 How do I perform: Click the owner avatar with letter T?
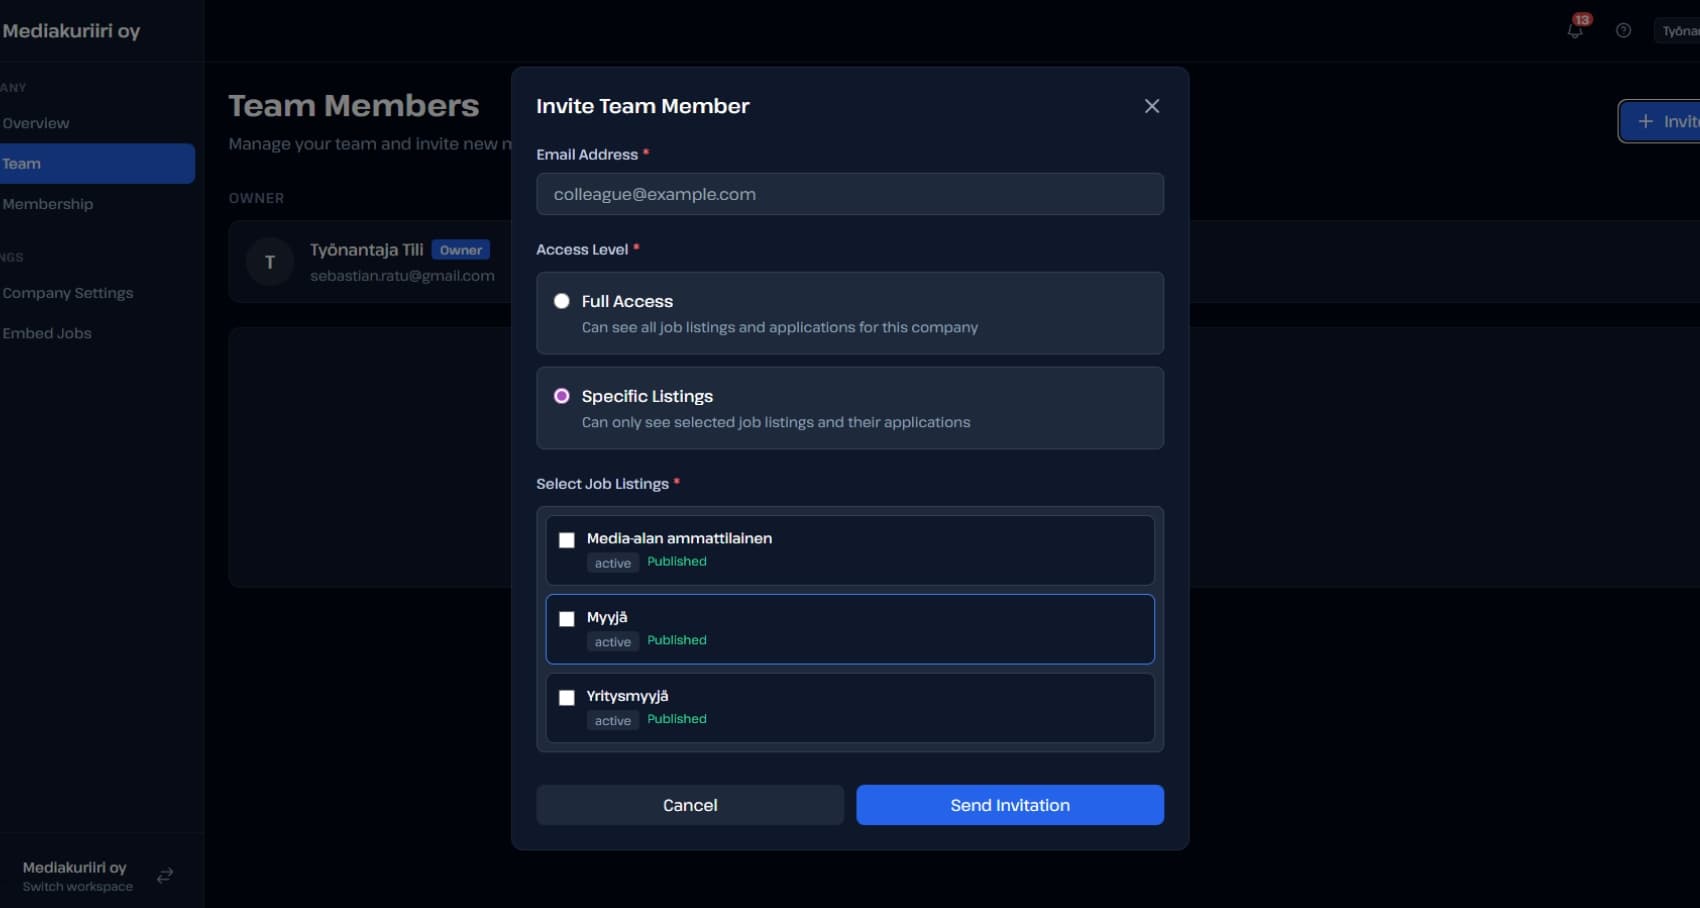coord(269,262)
